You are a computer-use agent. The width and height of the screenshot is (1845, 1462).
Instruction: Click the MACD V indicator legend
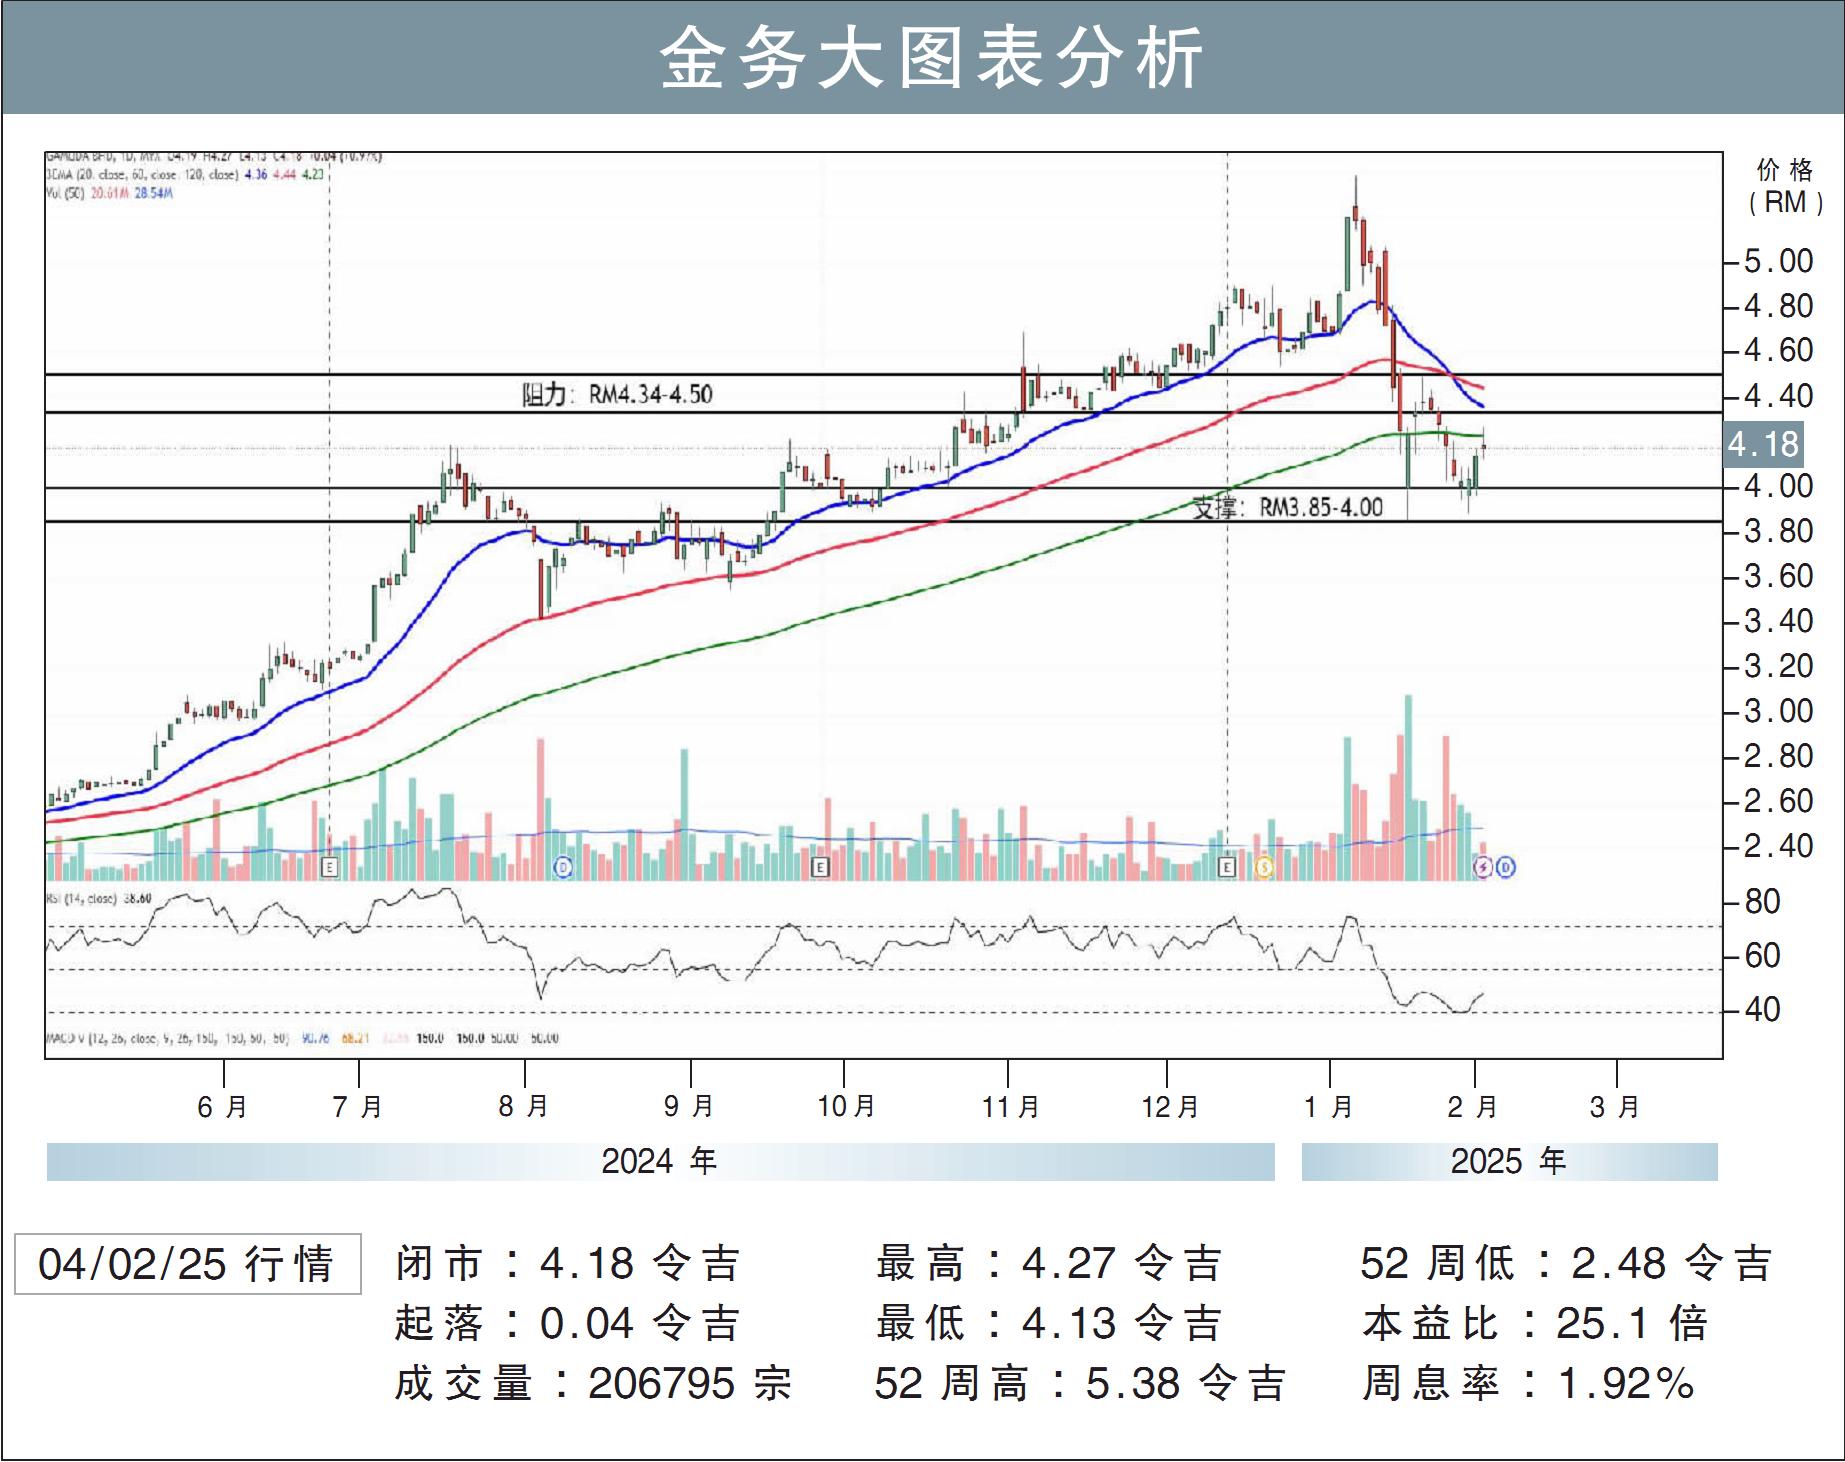(x=302, y=1038)
